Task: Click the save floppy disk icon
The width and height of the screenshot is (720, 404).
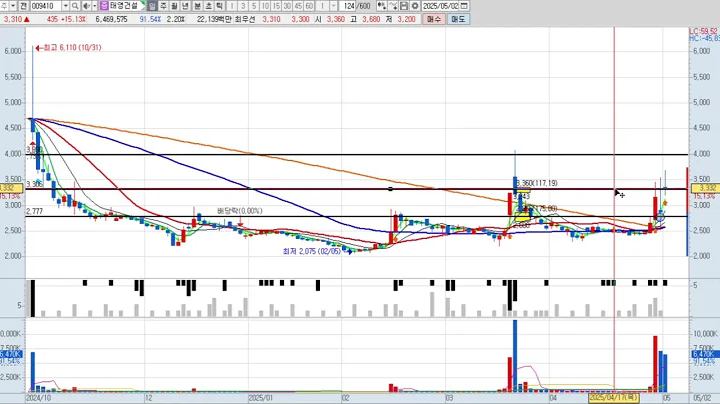Action: pos(404,6)
